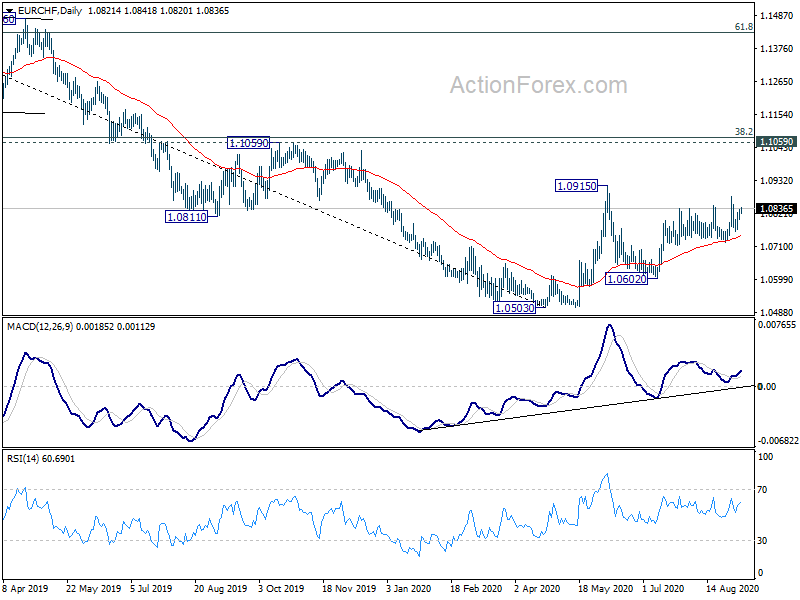The image size is (800, 600).
Task: Click the chart dropdown triangle beside EURCHF
Action: (10, 10)
